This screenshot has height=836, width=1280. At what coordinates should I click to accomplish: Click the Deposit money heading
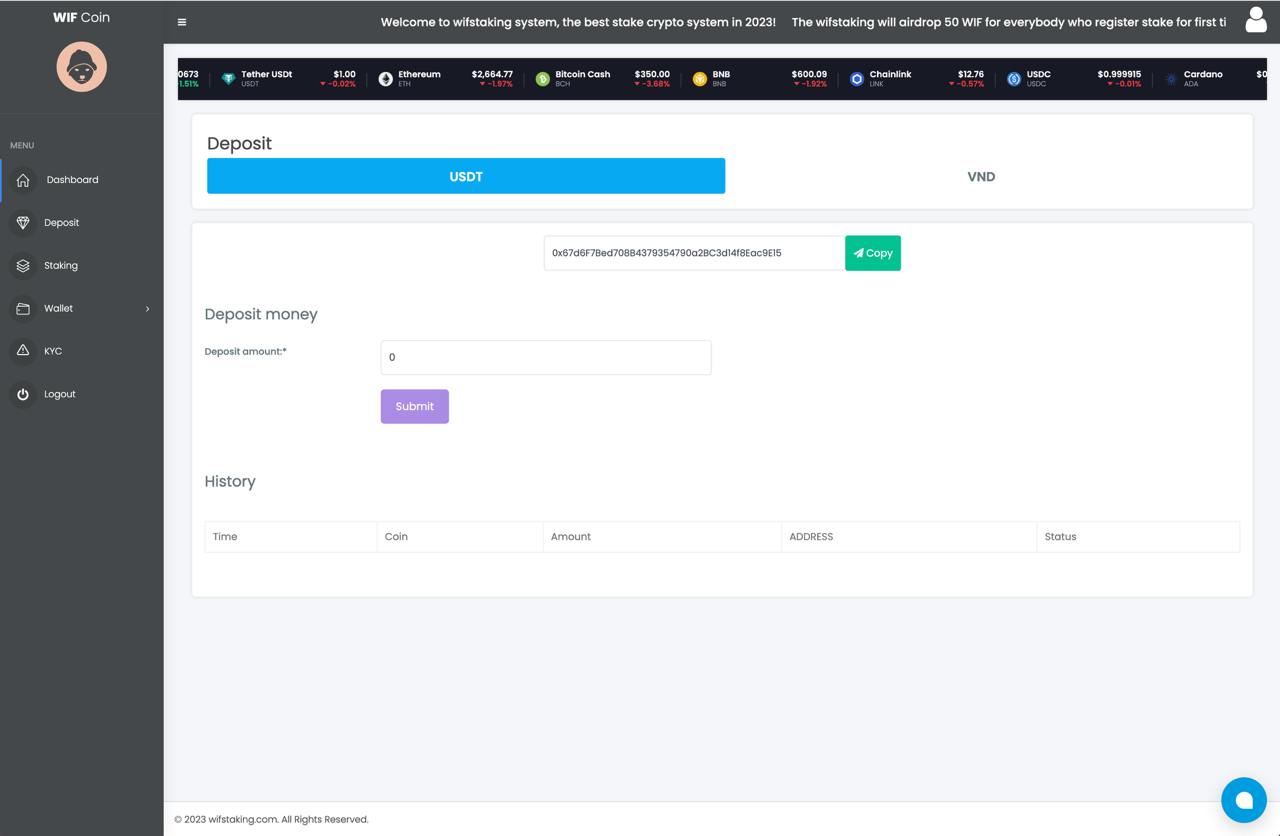[x=261, y=314]
